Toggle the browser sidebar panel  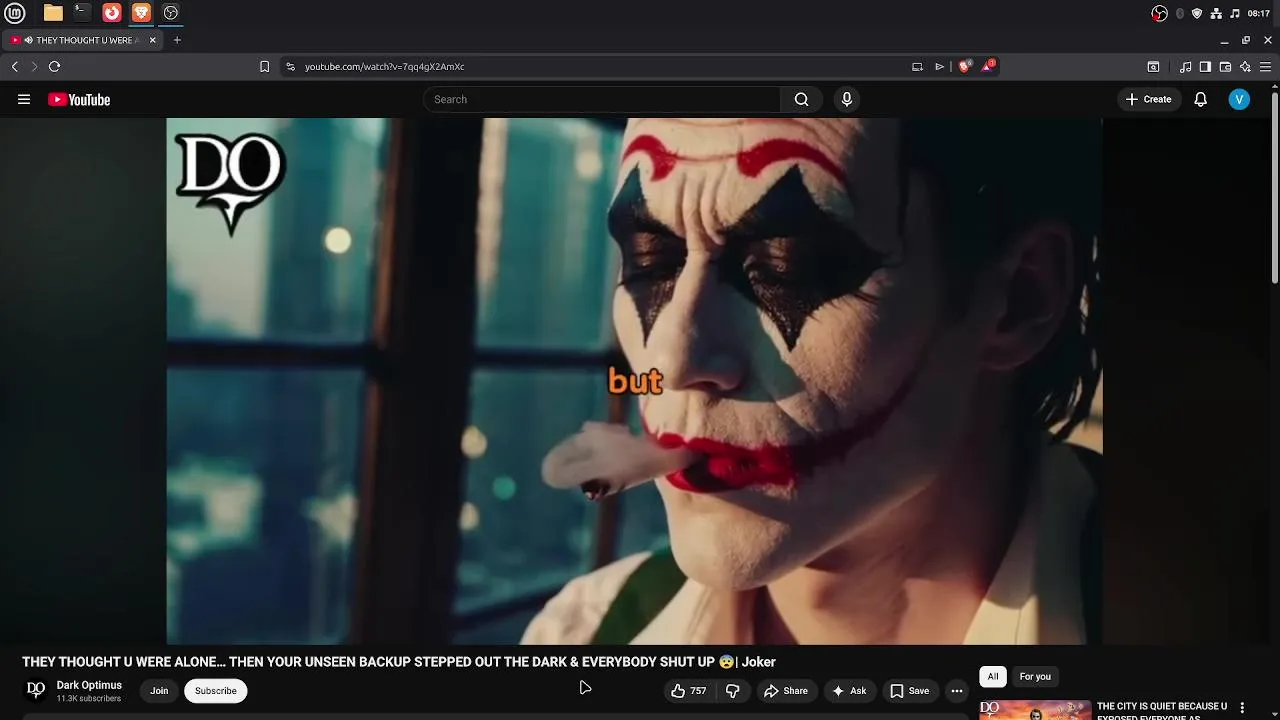click(x=1205, y=67)
